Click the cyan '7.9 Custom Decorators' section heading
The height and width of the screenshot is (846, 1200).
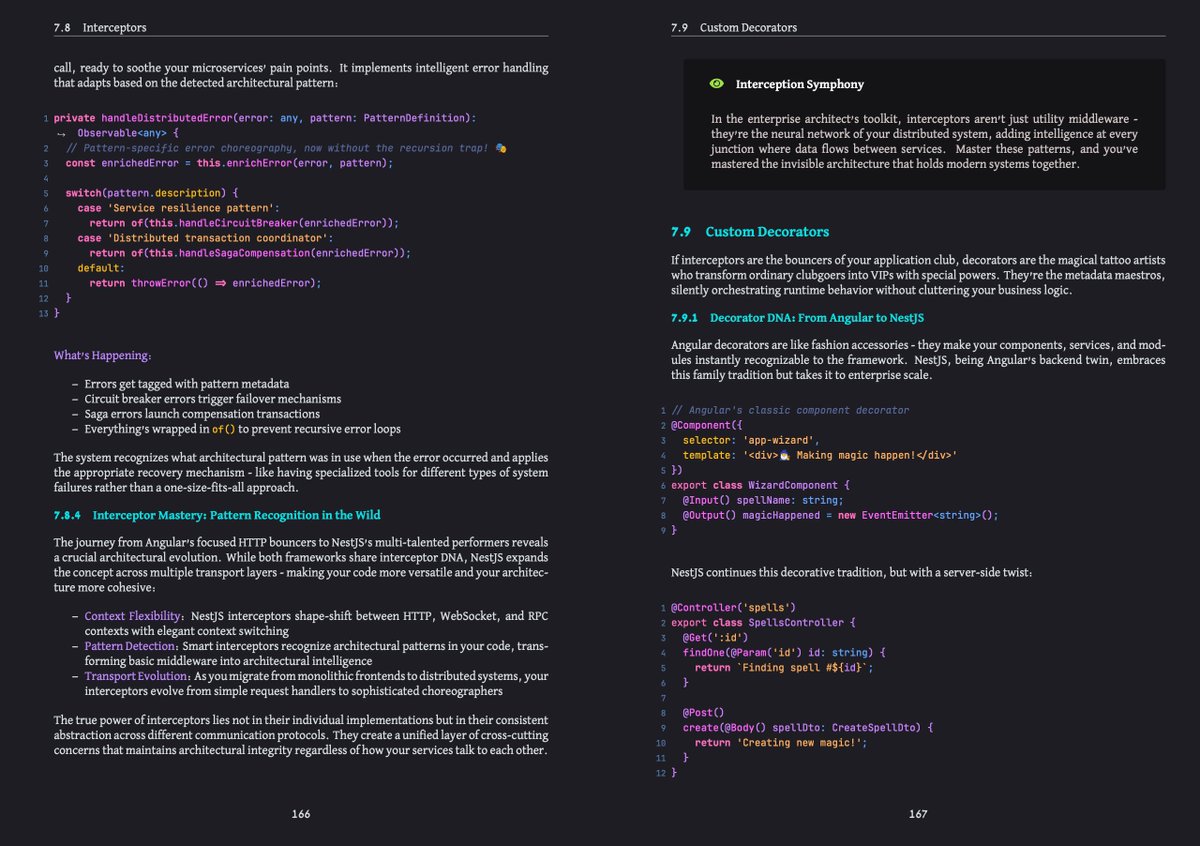(x=750, y=232)
